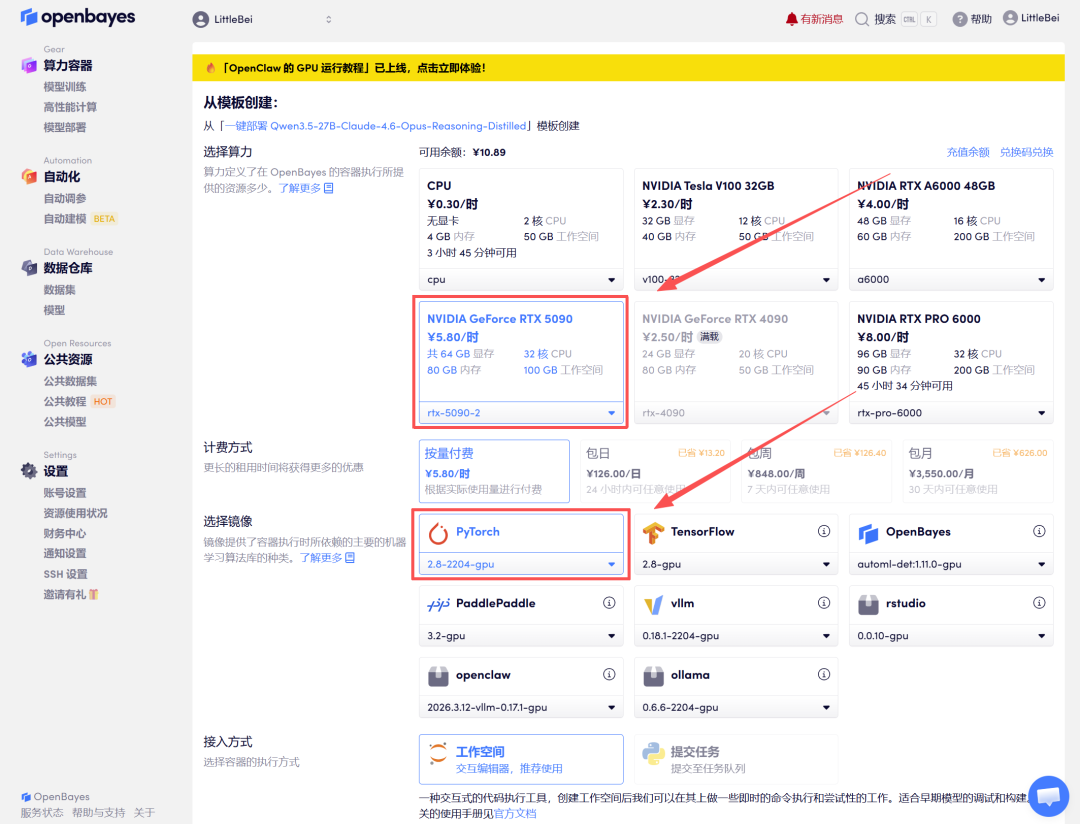
Task: Select 工作空间 access mode
Action: pos(521,759)
